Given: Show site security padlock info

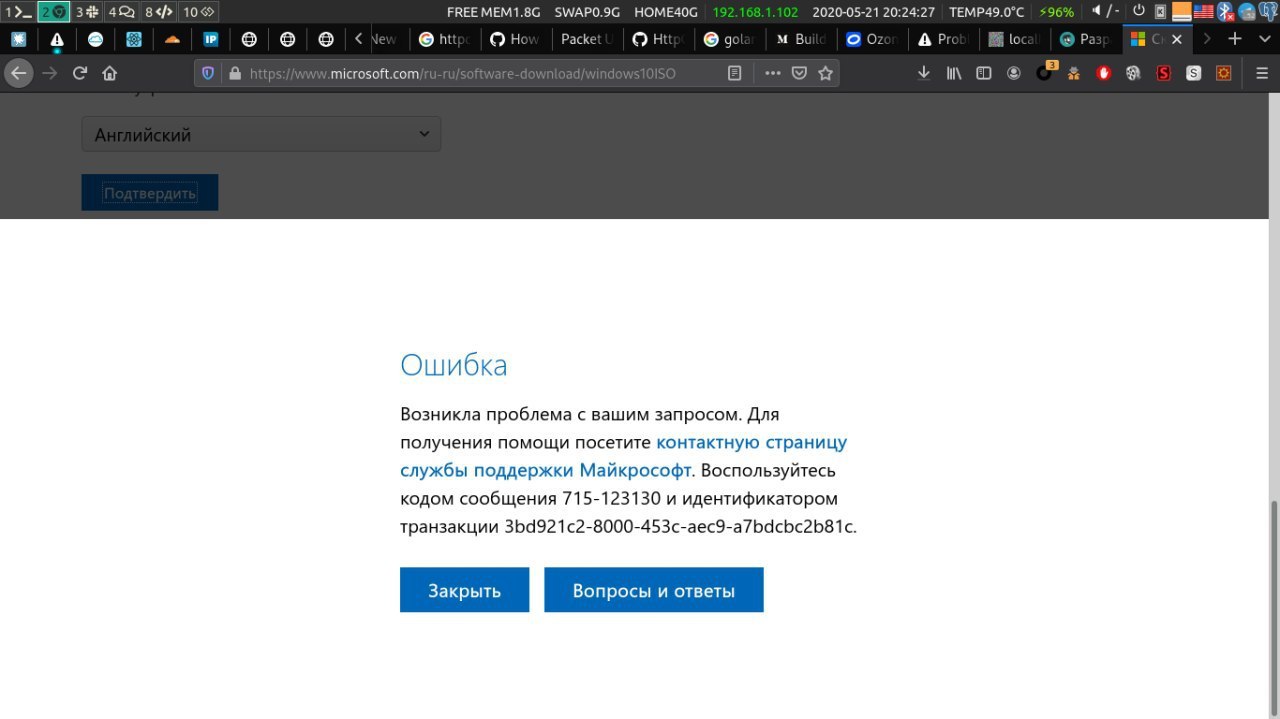Looking at the screenshot, I should tap(235, 73).
